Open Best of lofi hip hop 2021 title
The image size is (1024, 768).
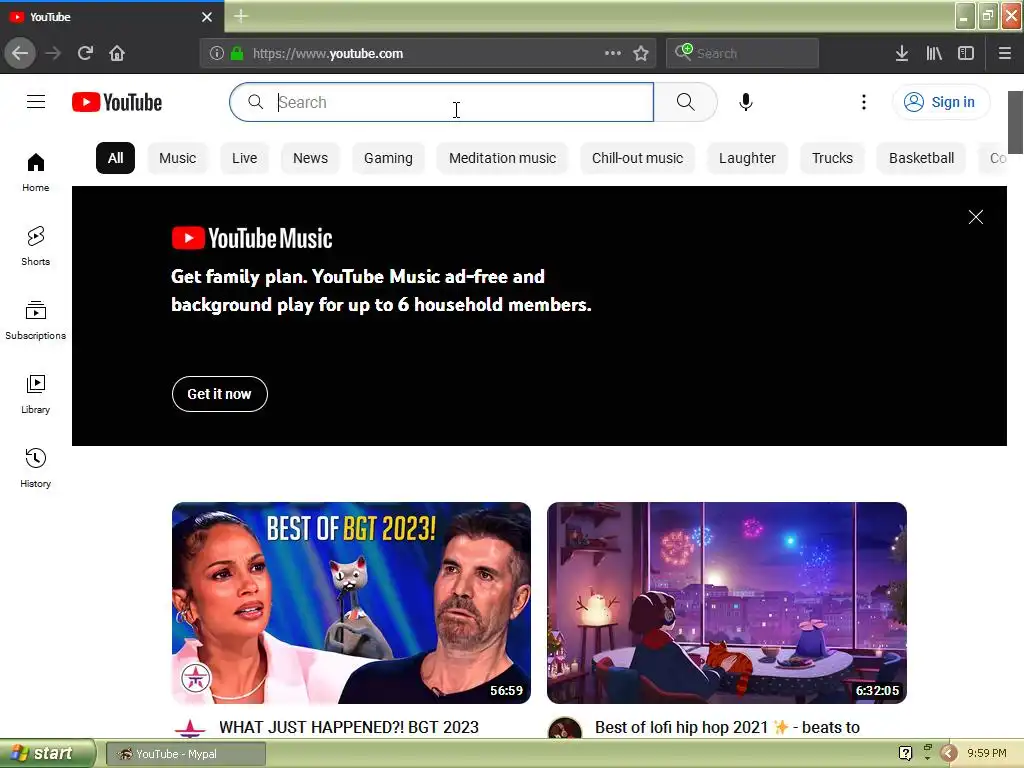727,727
